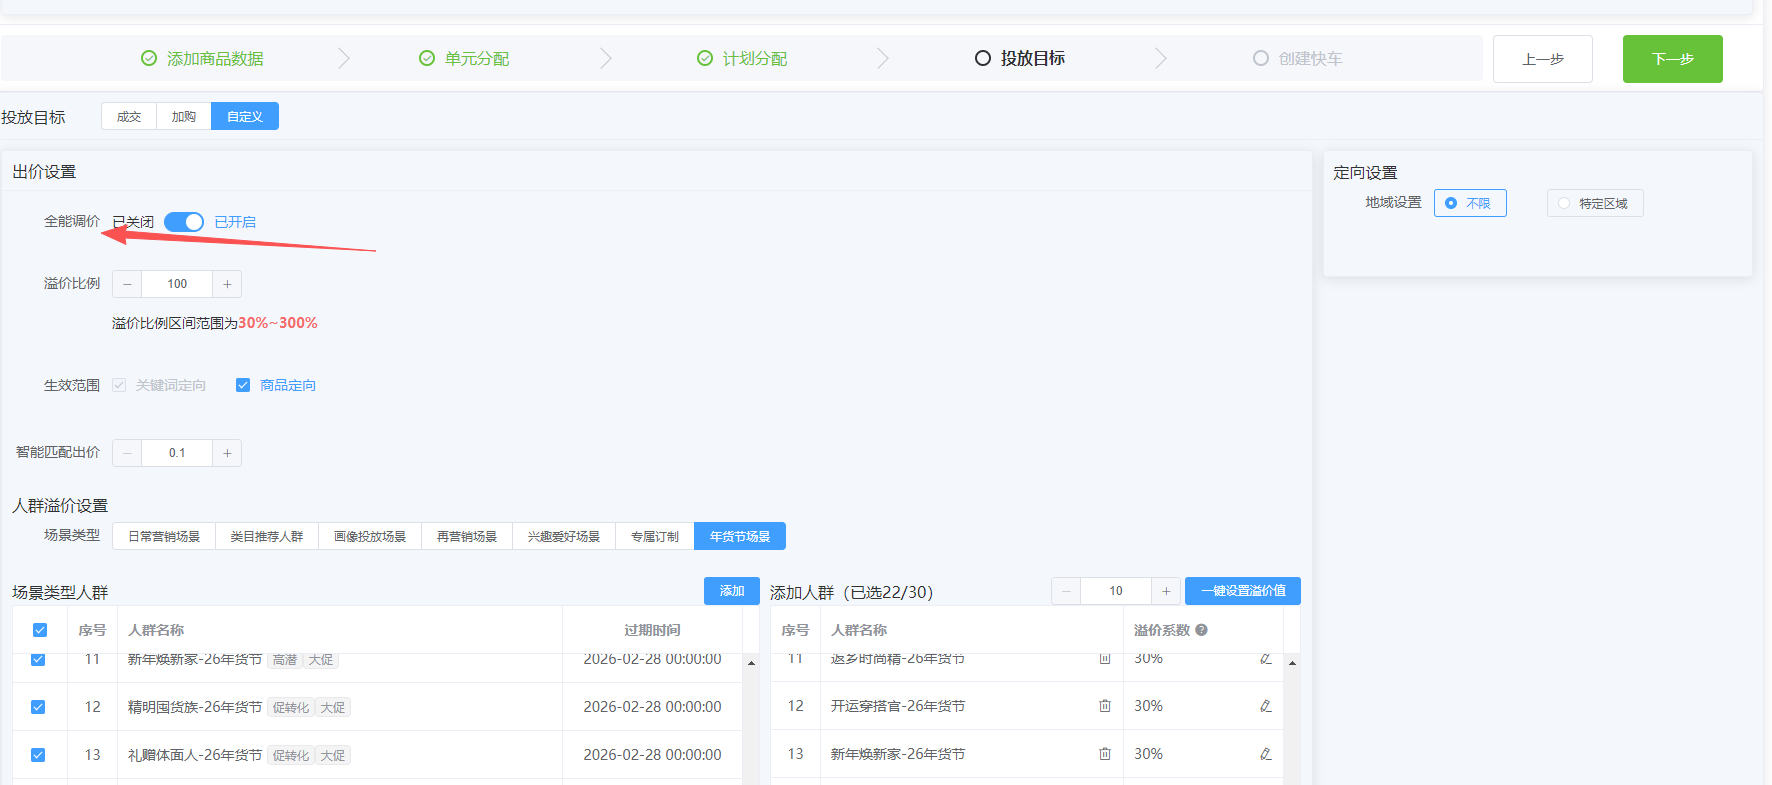
Task: Click the 一键设置溢价值 button
Action: 1243,591
